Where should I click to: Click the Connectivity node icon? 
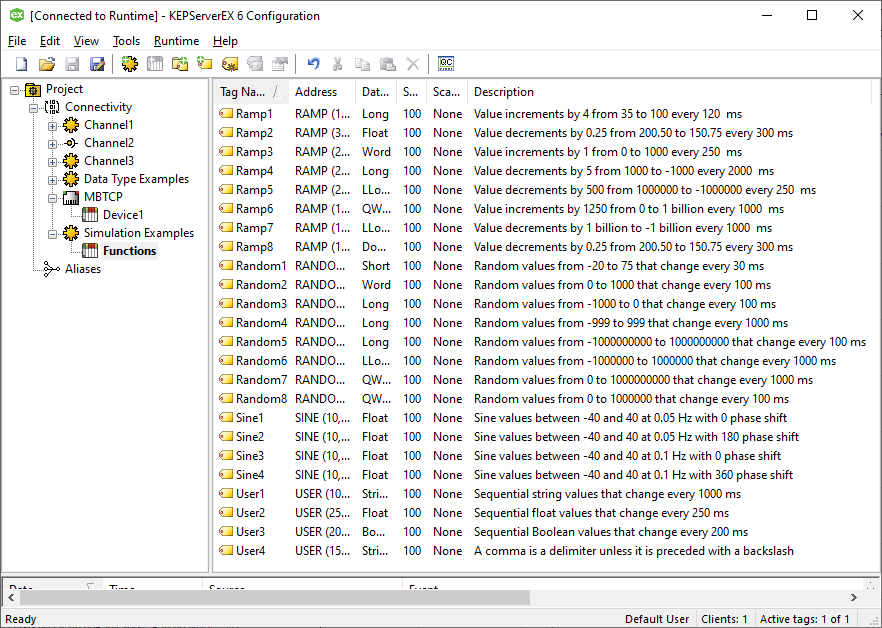[x=52, y=107]
